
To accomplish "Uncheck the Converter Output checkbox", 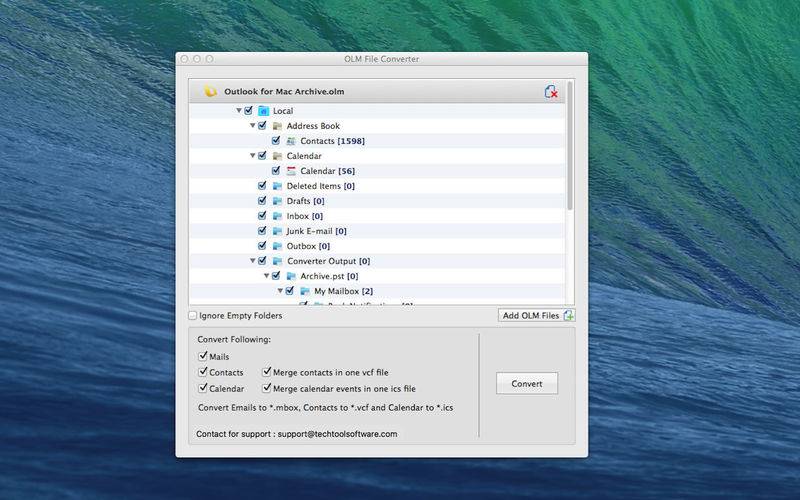I will click(x=262, y=260).
